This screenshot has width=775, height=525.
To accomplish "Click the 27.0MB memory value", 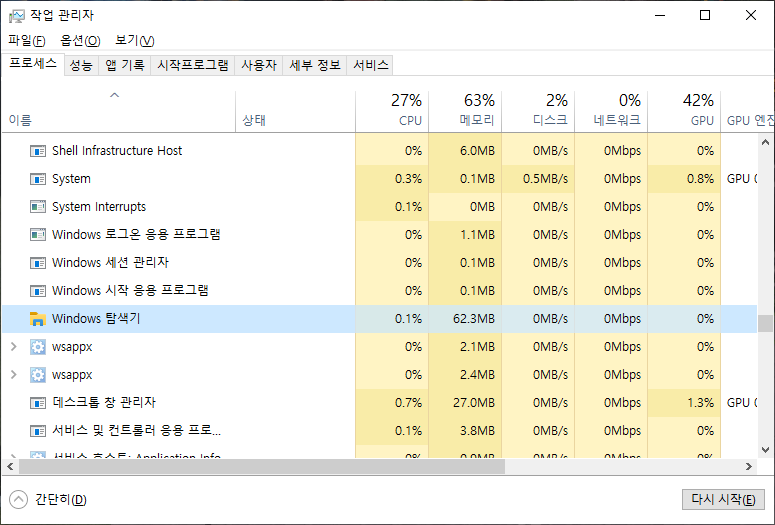I will click(x=474, y=403).
